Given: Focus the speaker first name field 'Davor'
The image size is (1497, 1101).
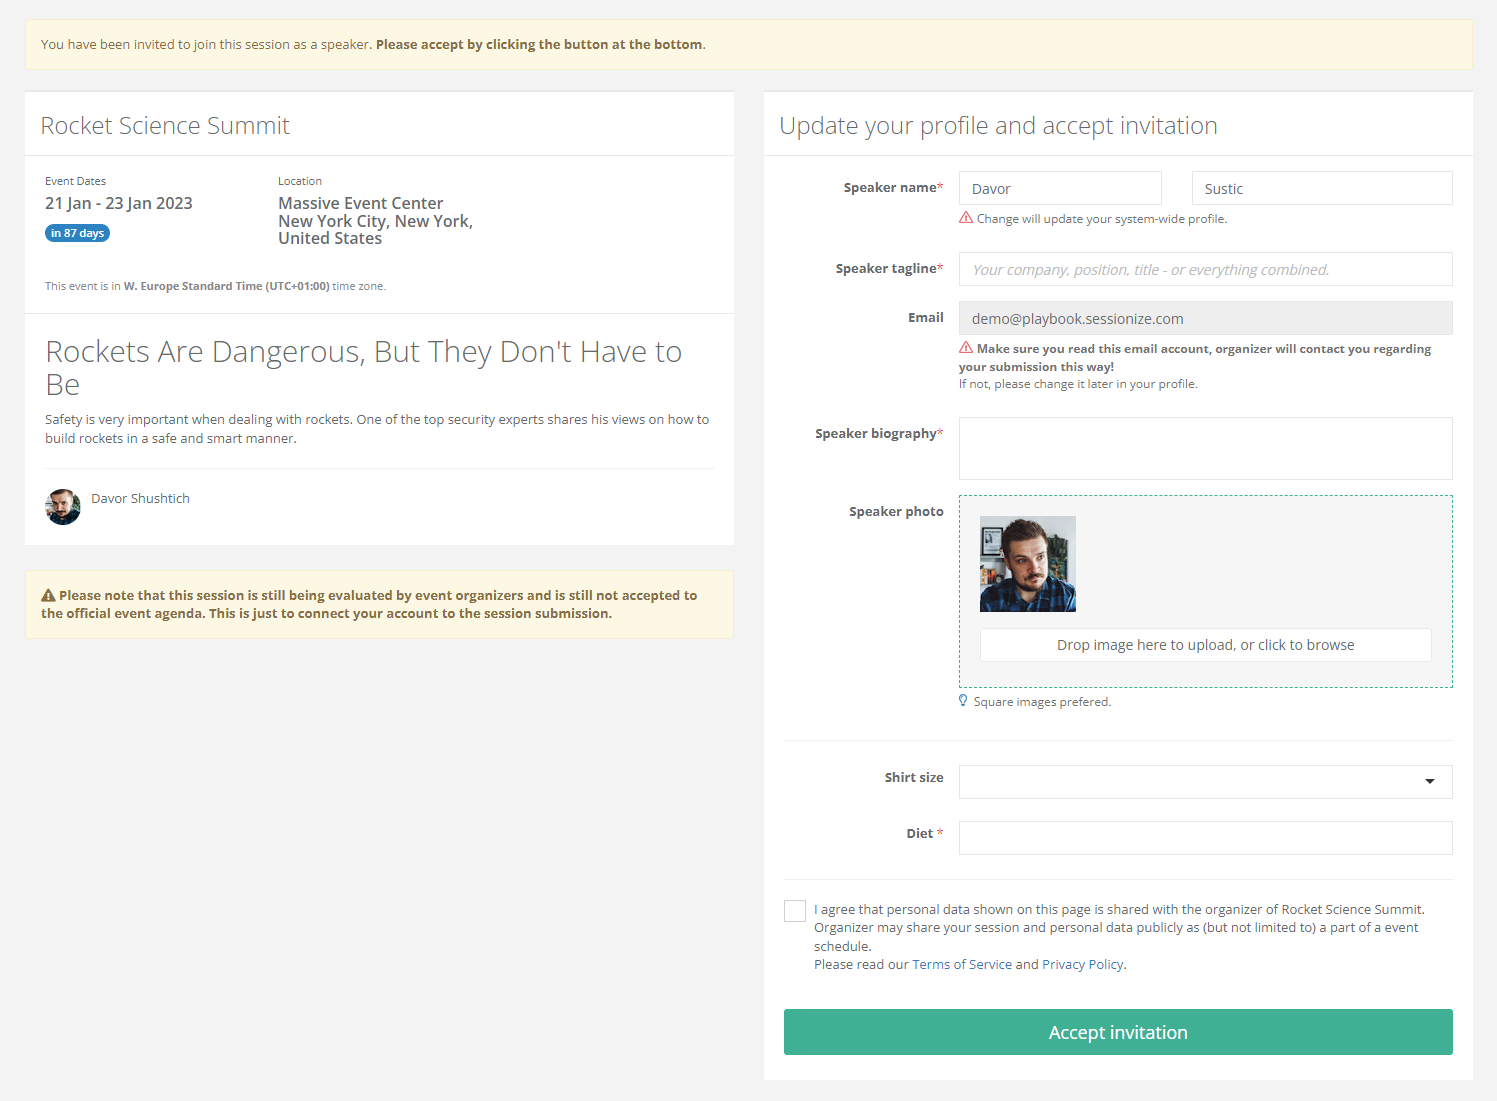Looking at the screenshot, I should tap(1060, 189).
